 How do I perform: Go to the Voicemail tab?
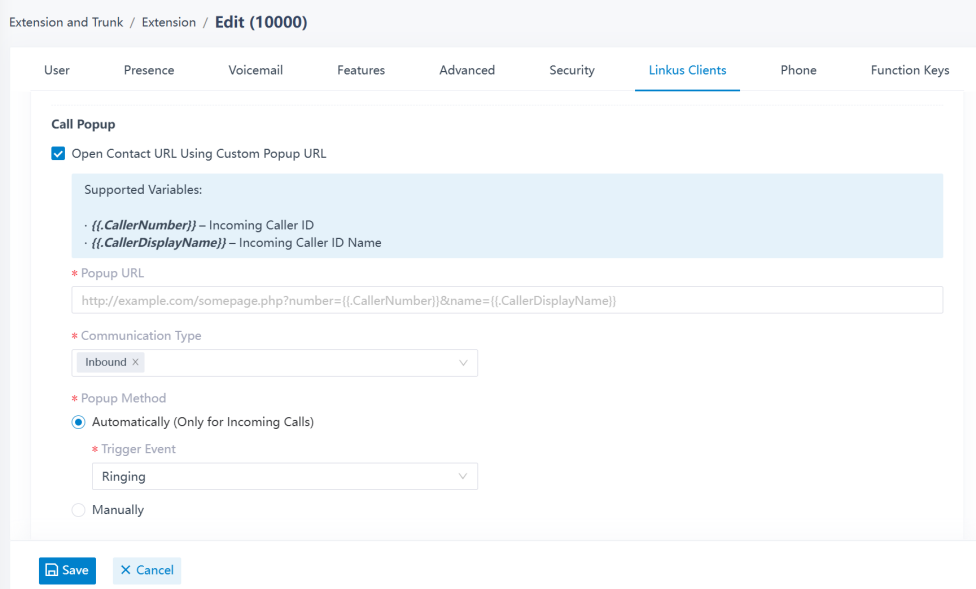point(255,70)
